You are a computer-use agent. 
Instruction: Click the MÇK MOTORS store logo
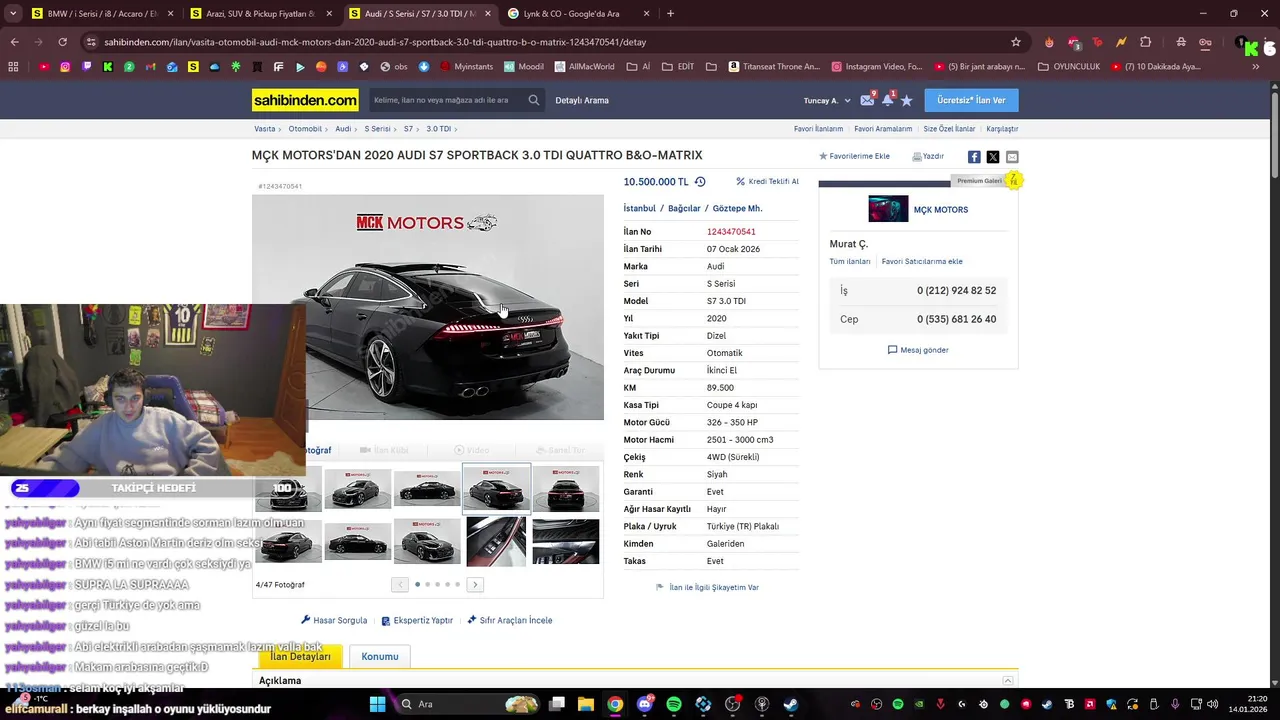coord(888,209)
